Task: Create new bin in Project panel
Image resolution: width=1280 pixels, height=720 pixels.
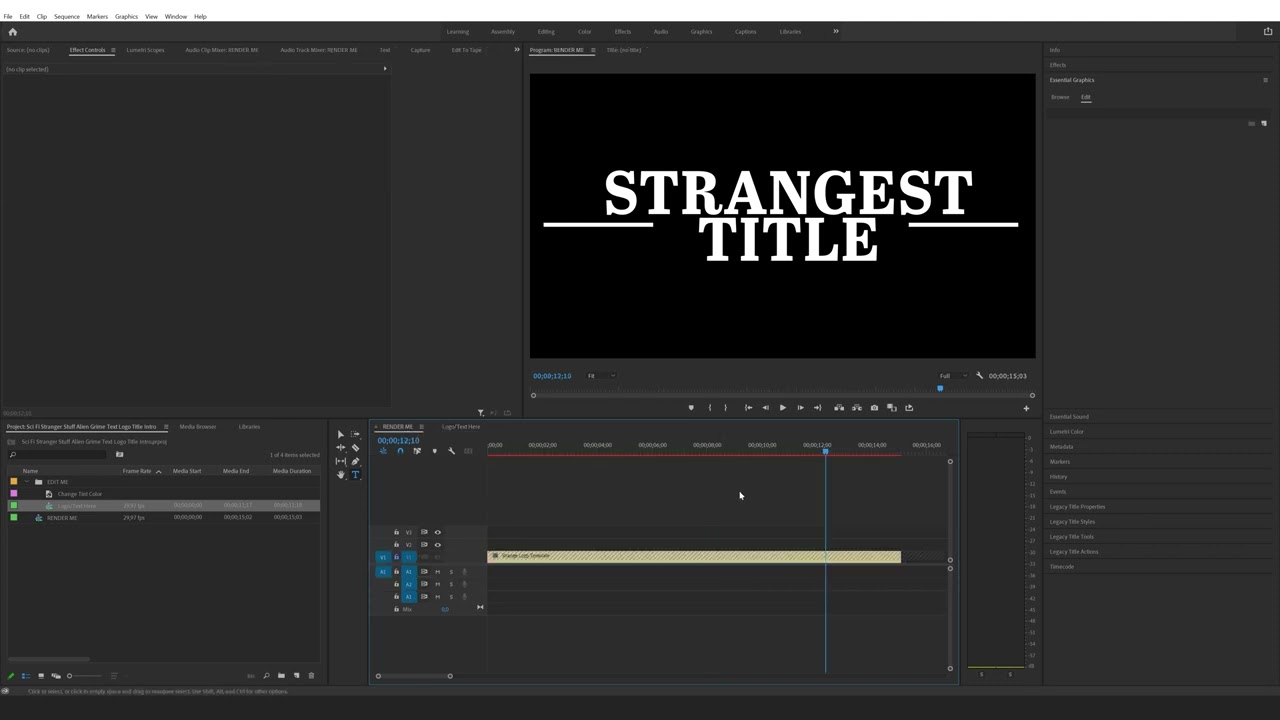Action: click(x=281, y=676)
